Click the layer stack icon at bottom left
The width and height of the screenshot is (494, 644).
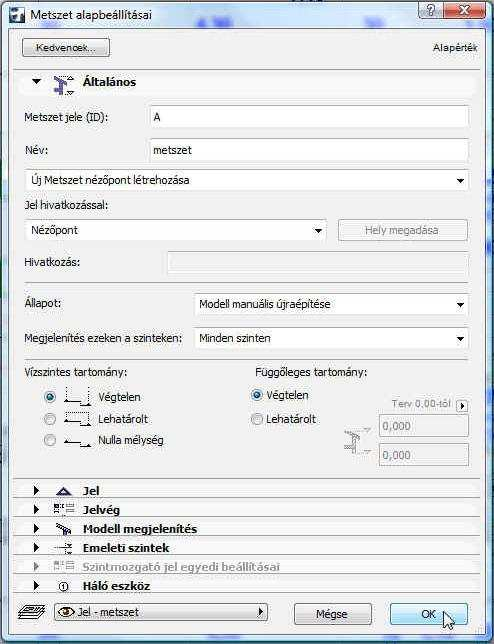point(32,612)
